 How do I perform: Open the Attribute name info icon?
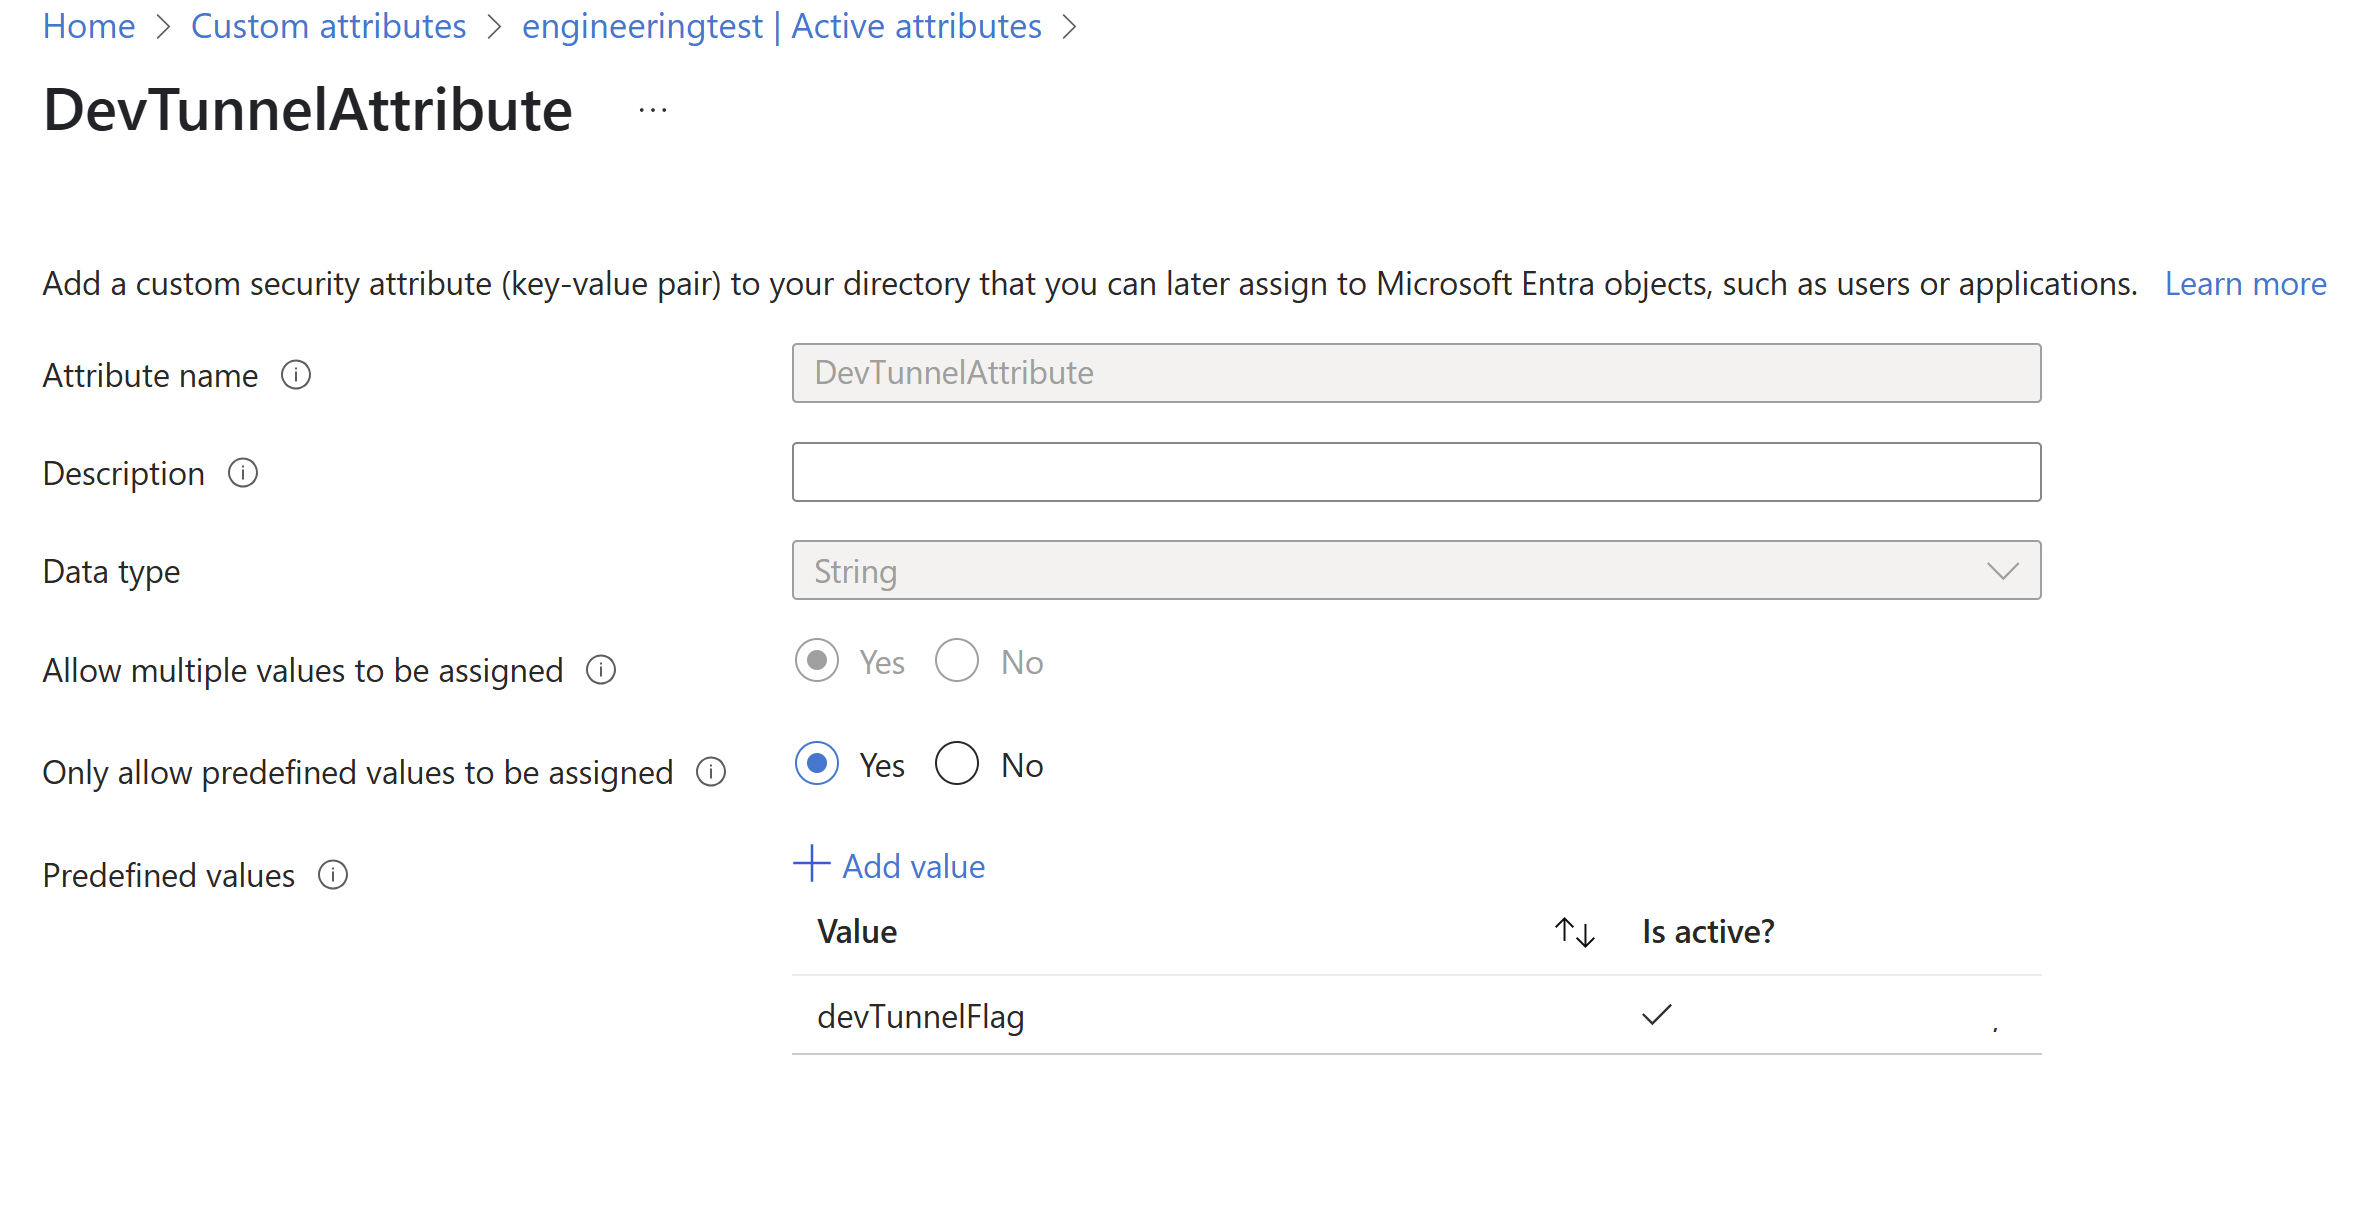pyautogui.click(x=296, y=375)
